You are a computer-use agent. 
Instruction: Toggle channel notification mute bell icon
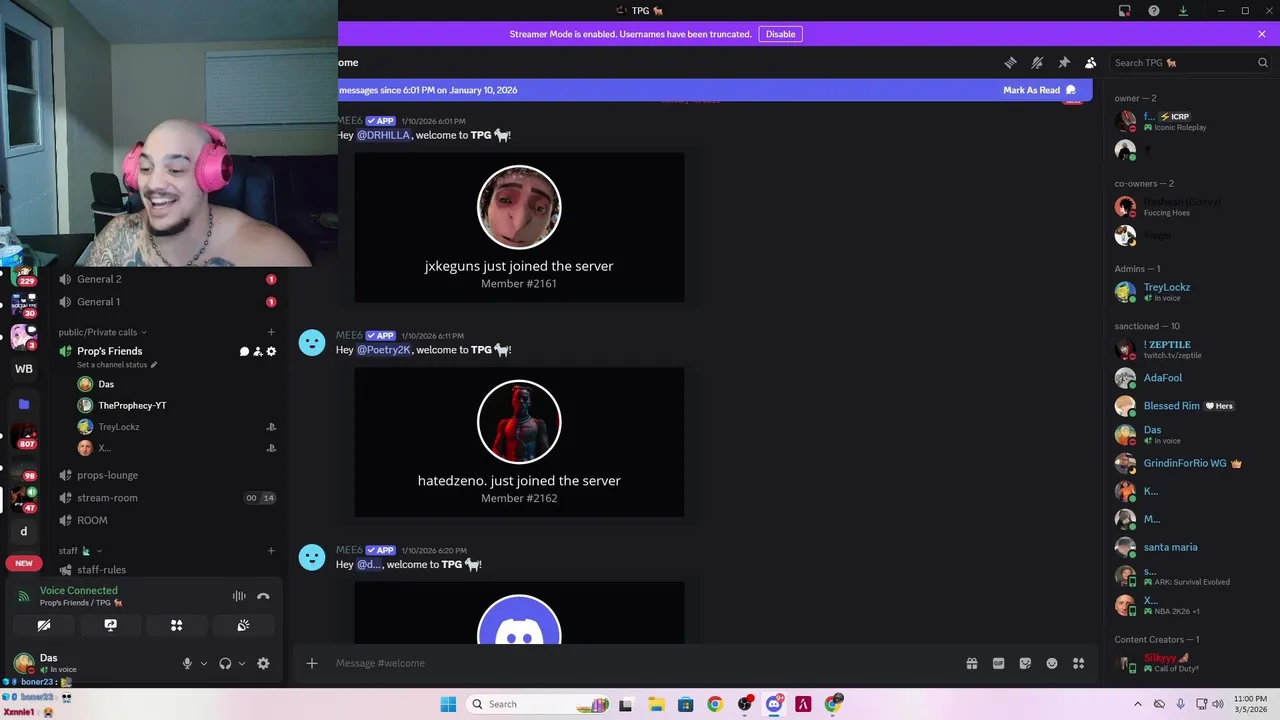point(1037,62)
